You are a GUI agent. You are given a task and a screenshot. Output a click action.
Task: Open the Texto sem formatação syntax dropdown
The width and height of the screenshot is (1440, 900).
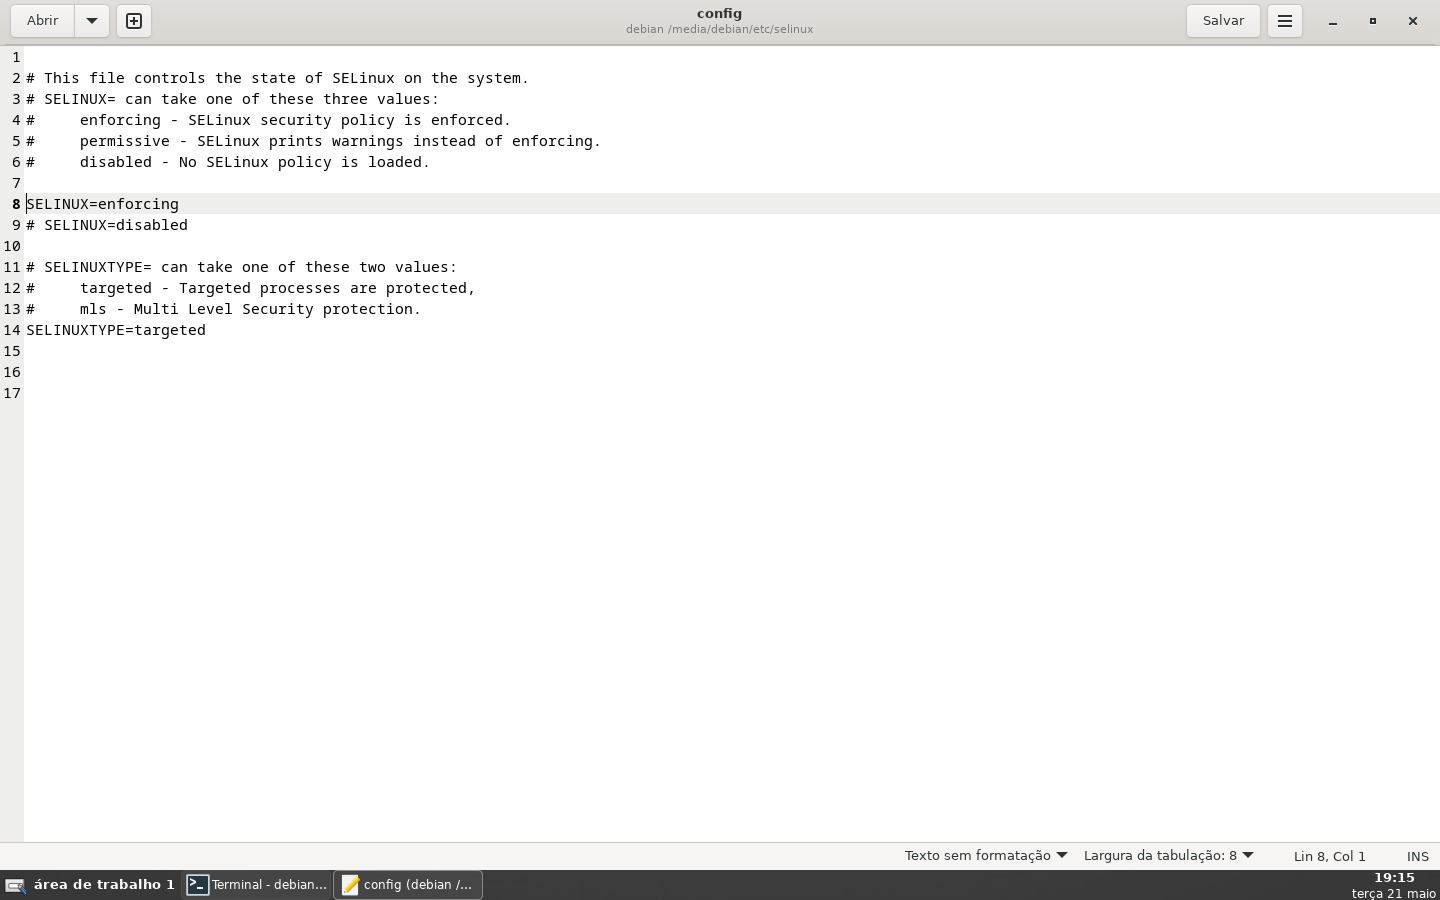click(986, 856)
